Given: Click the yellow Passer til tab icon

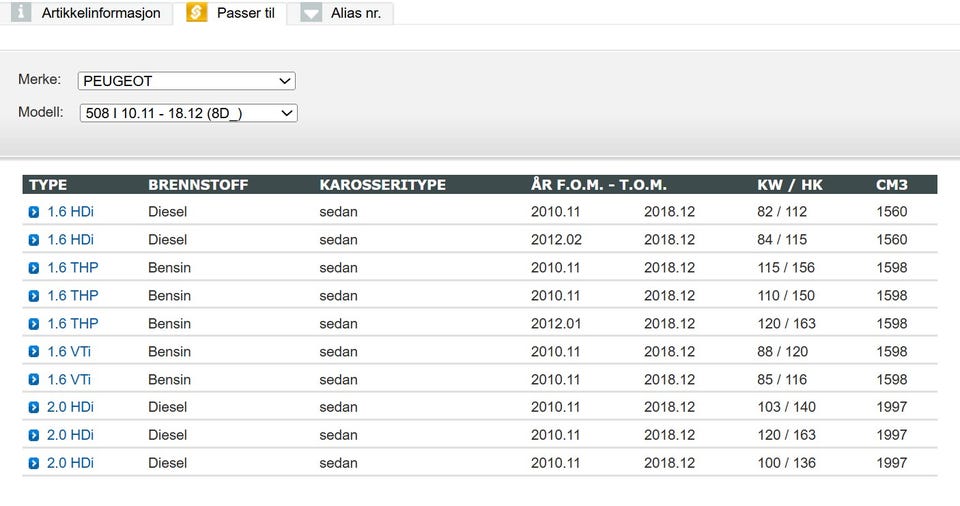Looking at the screenshot, I should tap(197, 13).
